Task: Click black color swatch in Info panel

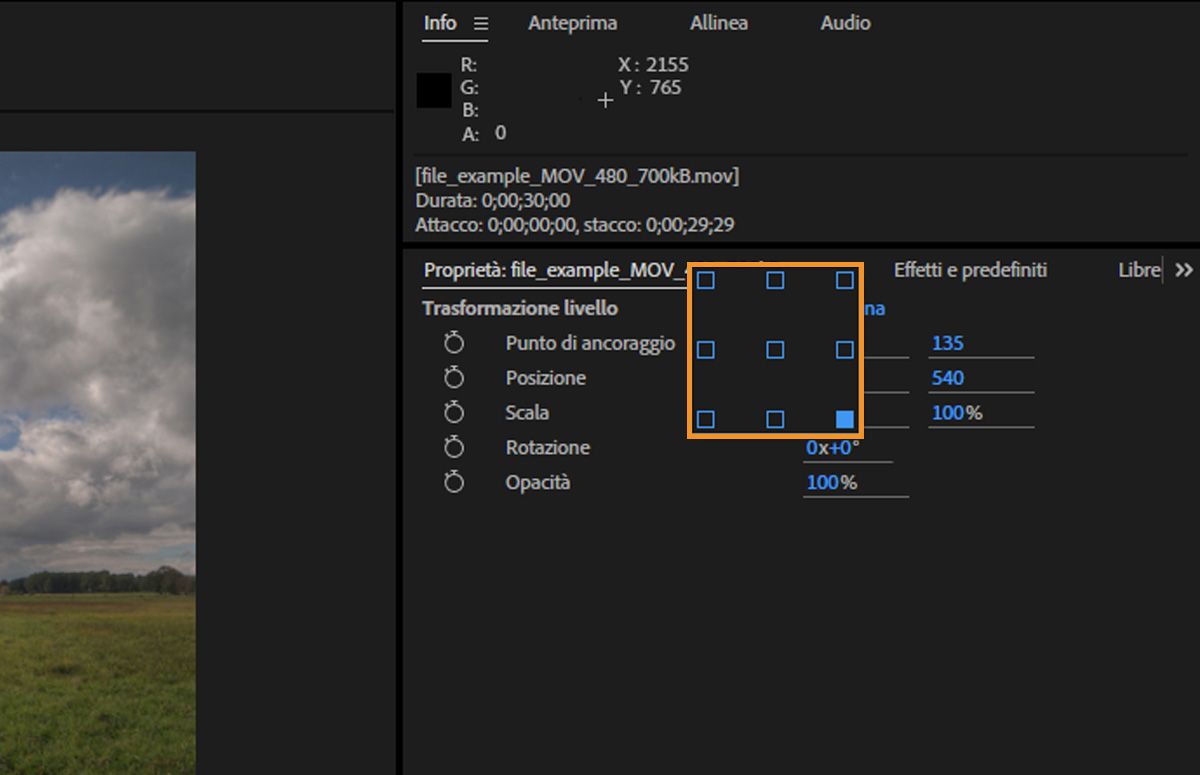Action: (434, 90)
